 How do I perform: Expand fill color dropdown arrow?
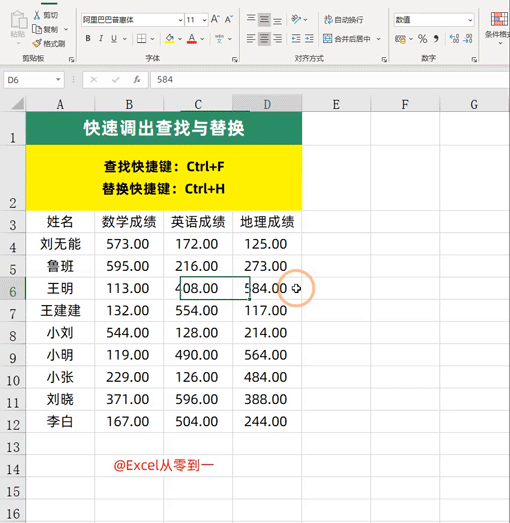pos(180,39)
